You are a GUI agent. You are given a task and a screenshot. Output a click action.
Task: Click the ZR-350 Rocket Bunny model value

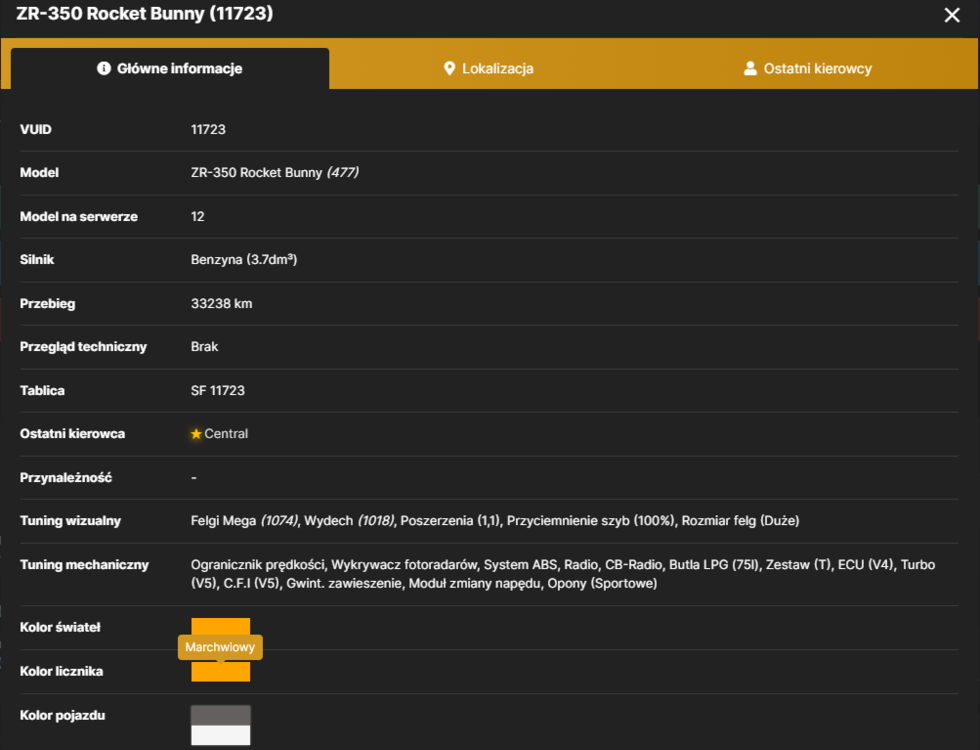274,172
